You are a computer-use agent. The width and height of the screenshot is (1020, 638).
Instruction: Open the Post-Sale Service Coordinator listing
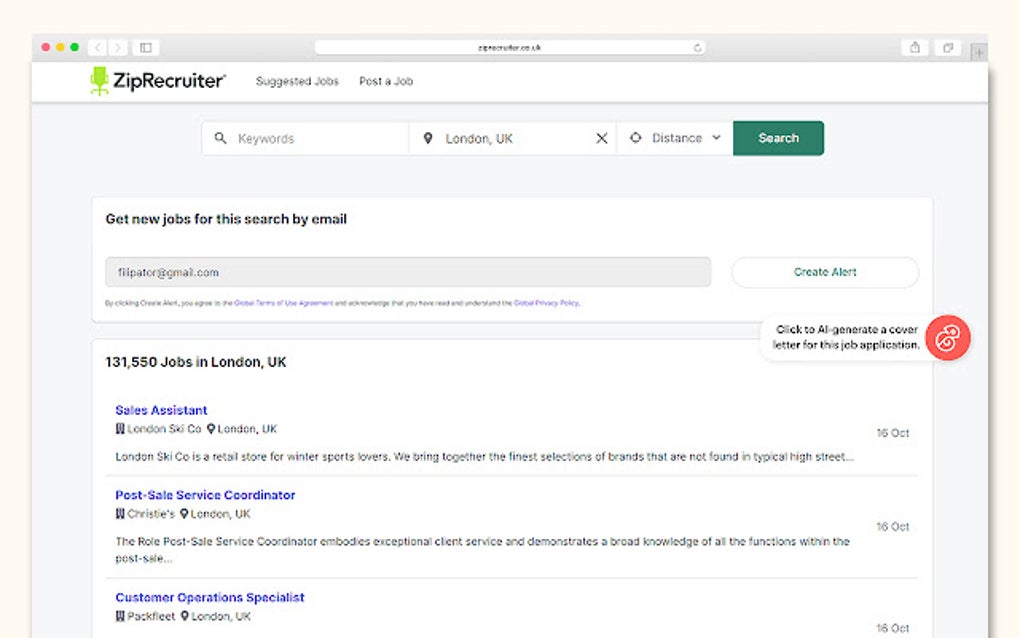(x=205, y=495)
